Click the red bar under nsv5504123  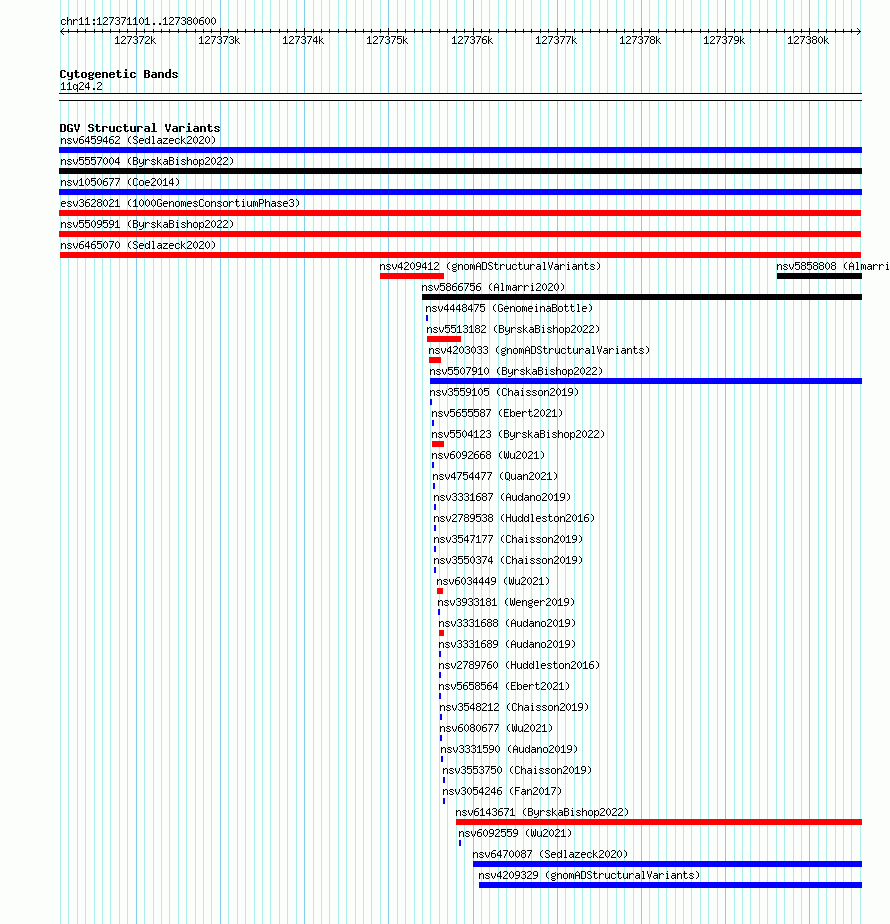tap(437, 444)
